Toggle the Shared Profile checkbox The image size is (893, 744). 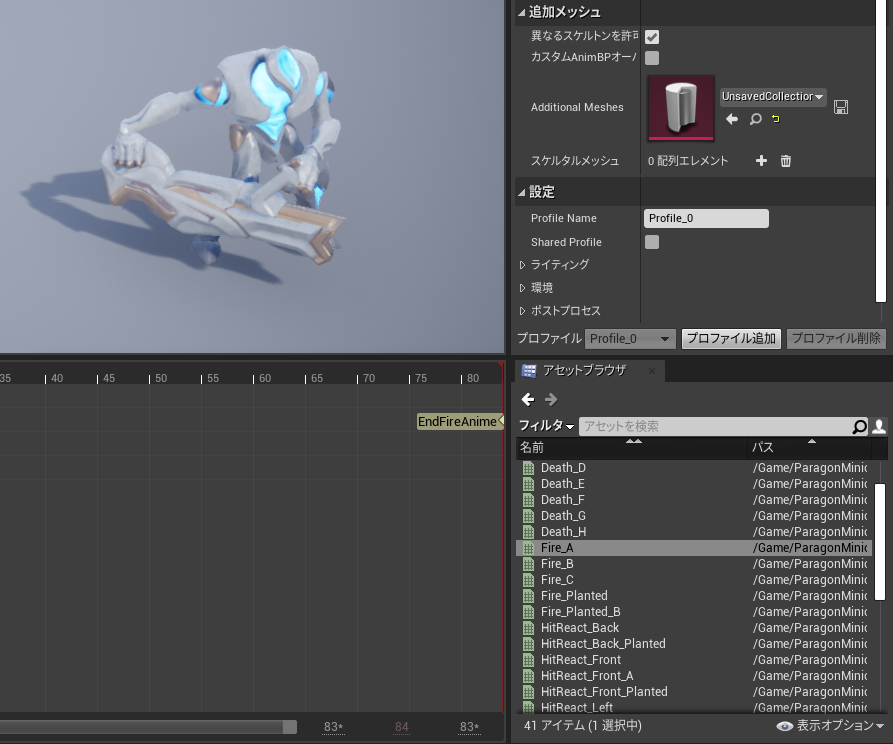[652, 242]
